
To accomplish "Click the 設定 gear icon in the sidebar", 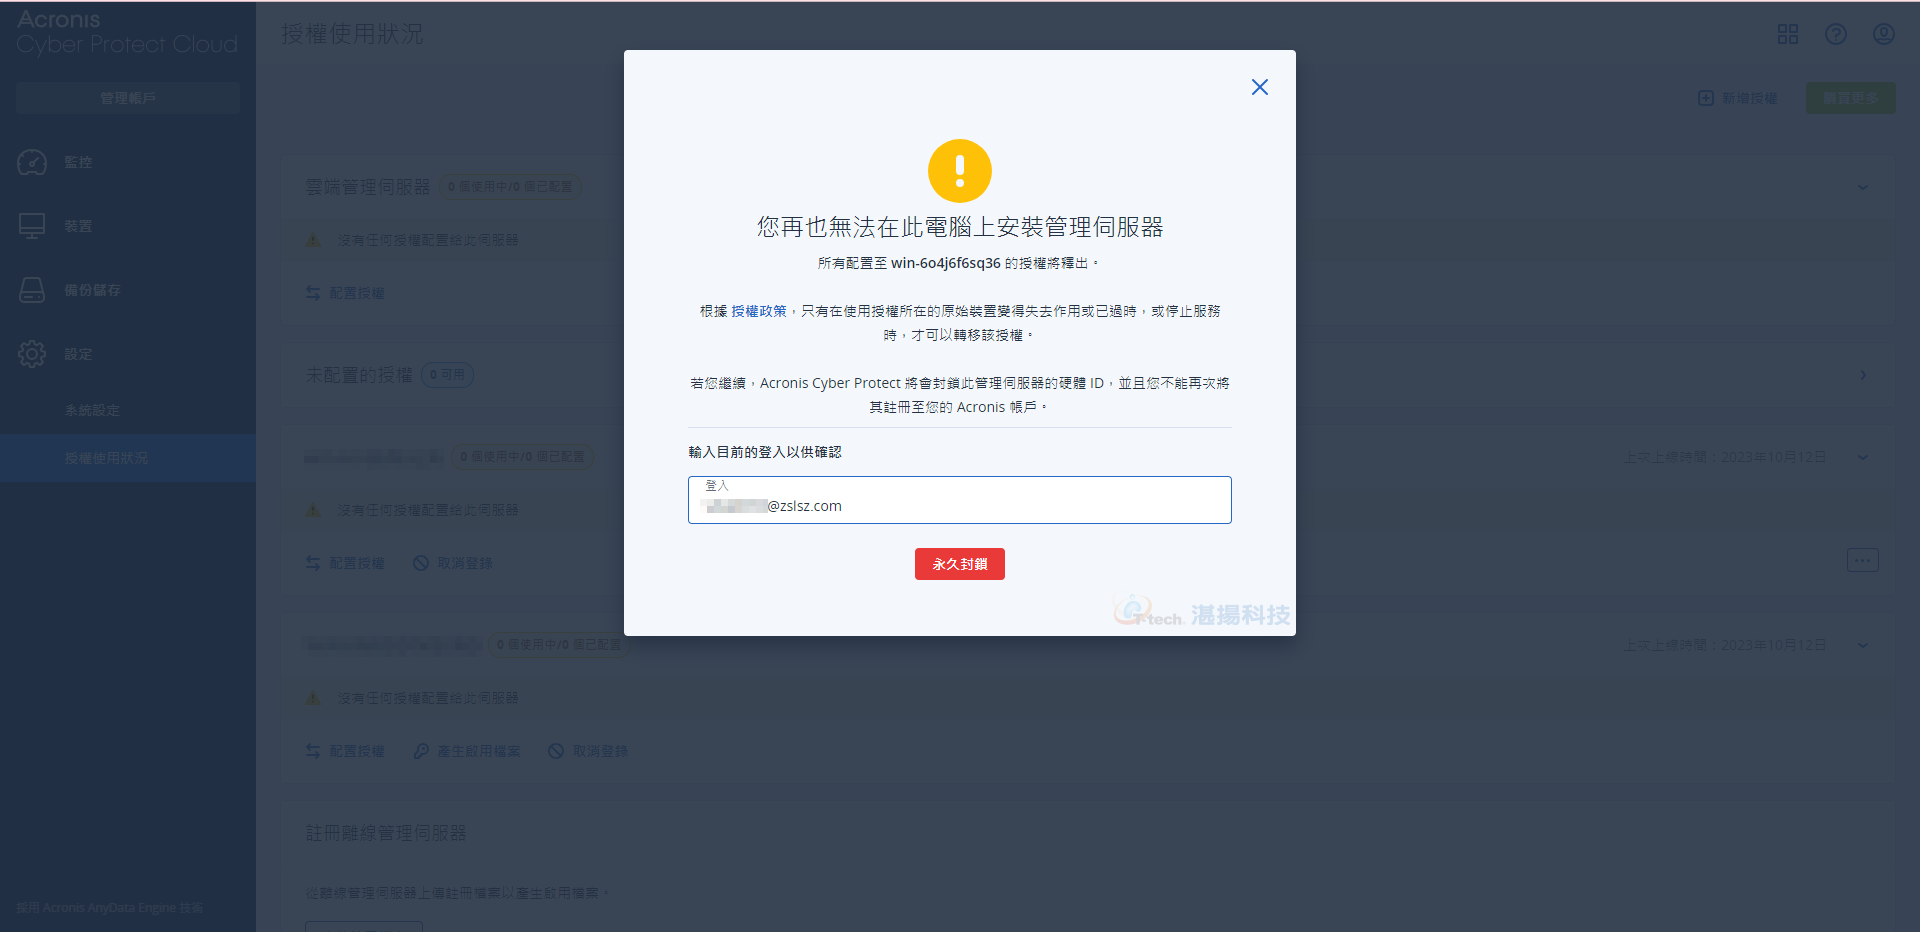I will click(32, 354).
